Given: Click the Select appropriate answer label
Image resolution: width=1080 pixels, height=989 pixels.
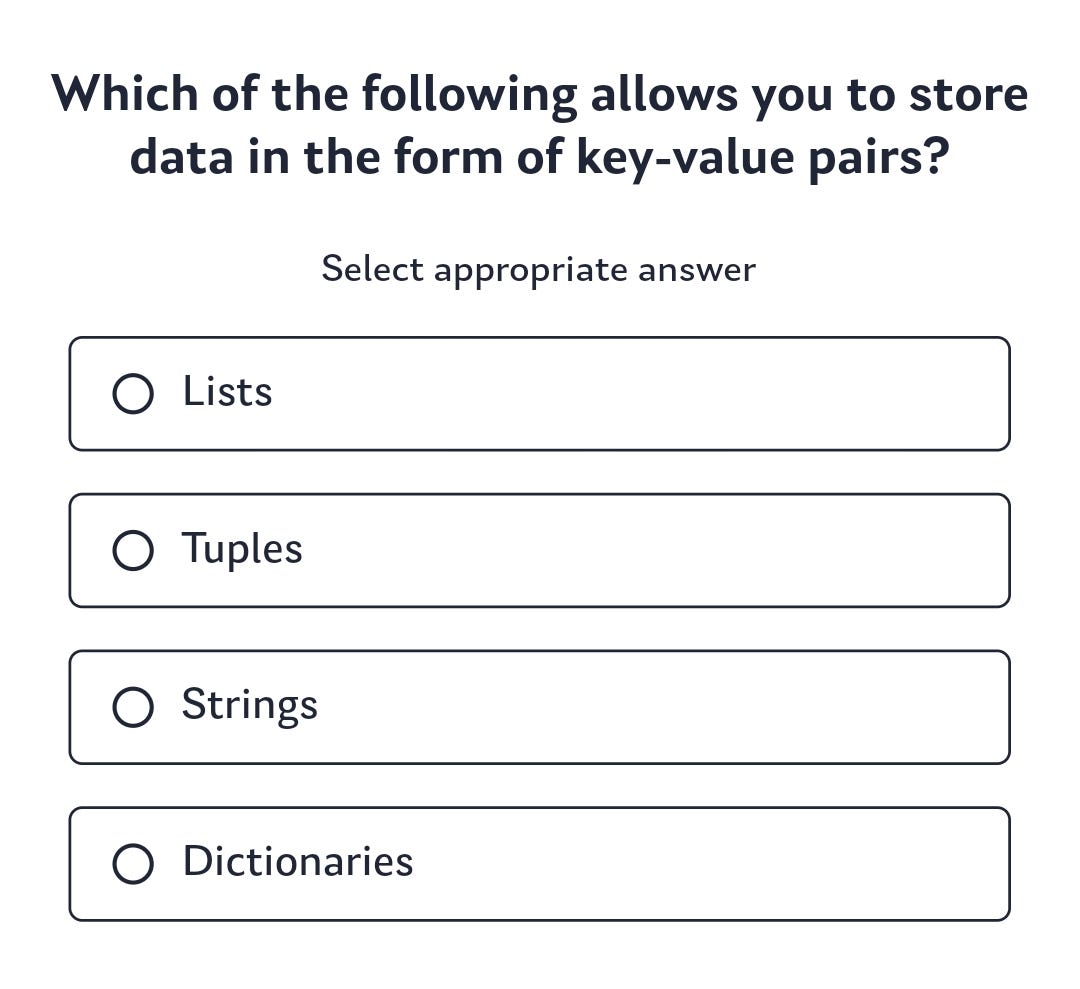Looking at the screenshot, I should pyautogui.click(x=540, y=268).
